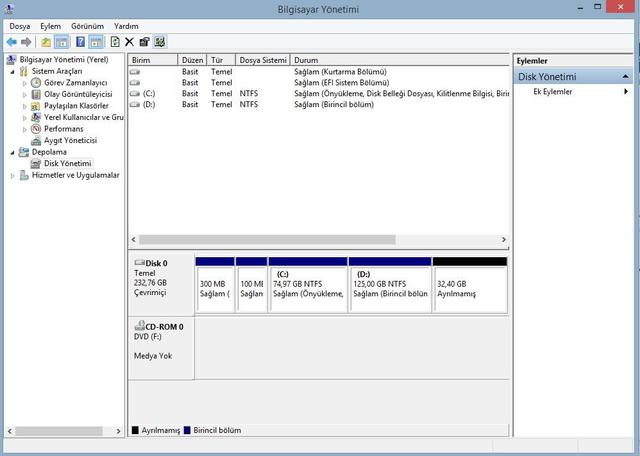640x456 pixels.
Task: Collapse the Sistem Araçları node
Action: pyautogui.click(x=13, y=72)
